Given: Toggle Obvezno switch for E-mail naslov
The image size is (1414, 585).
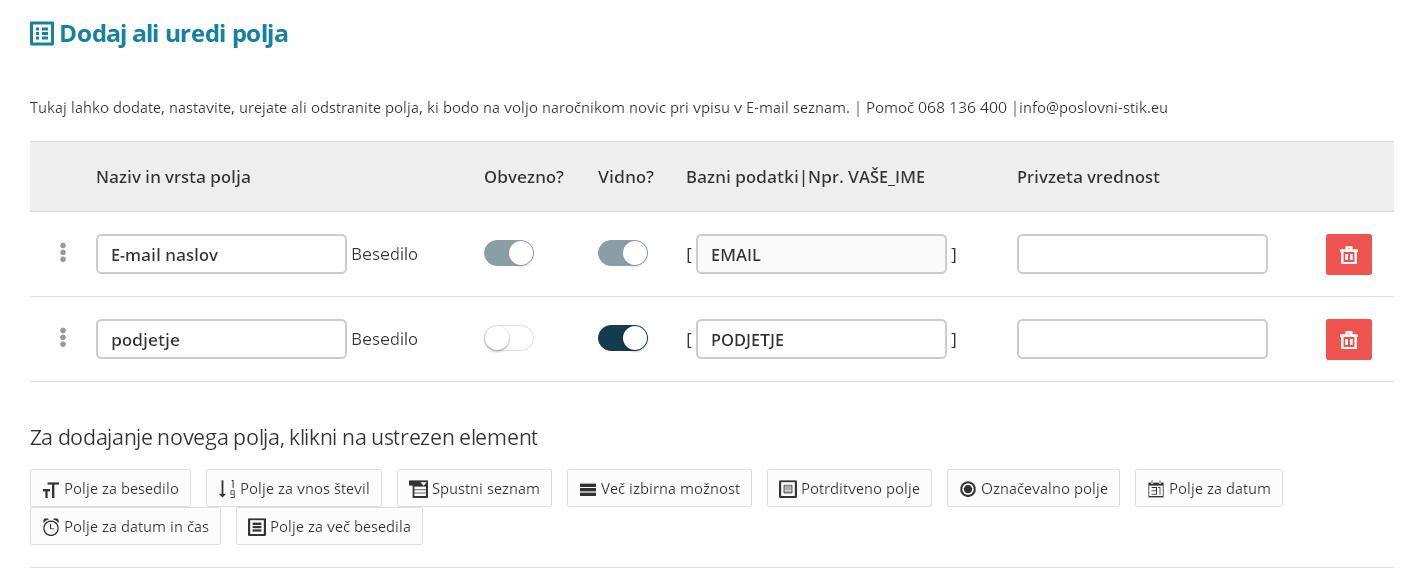Looking at the screenshot, I should [509, 253].
